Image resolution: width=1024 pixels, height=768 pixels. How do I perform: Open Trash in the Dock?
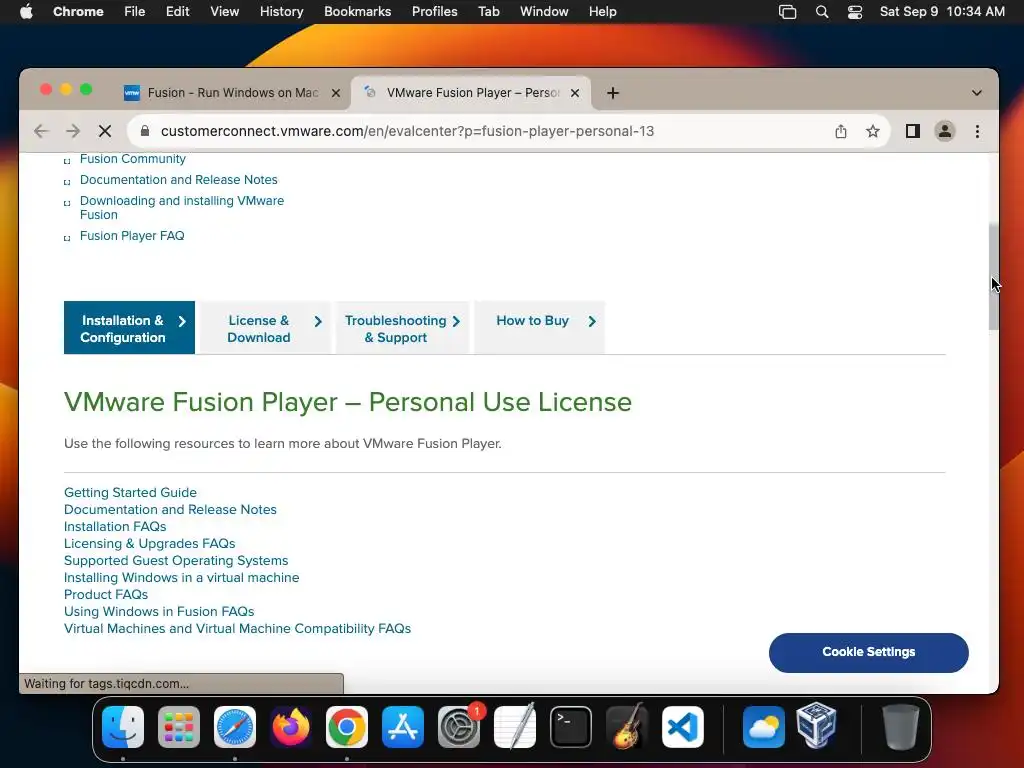(901, 727)
